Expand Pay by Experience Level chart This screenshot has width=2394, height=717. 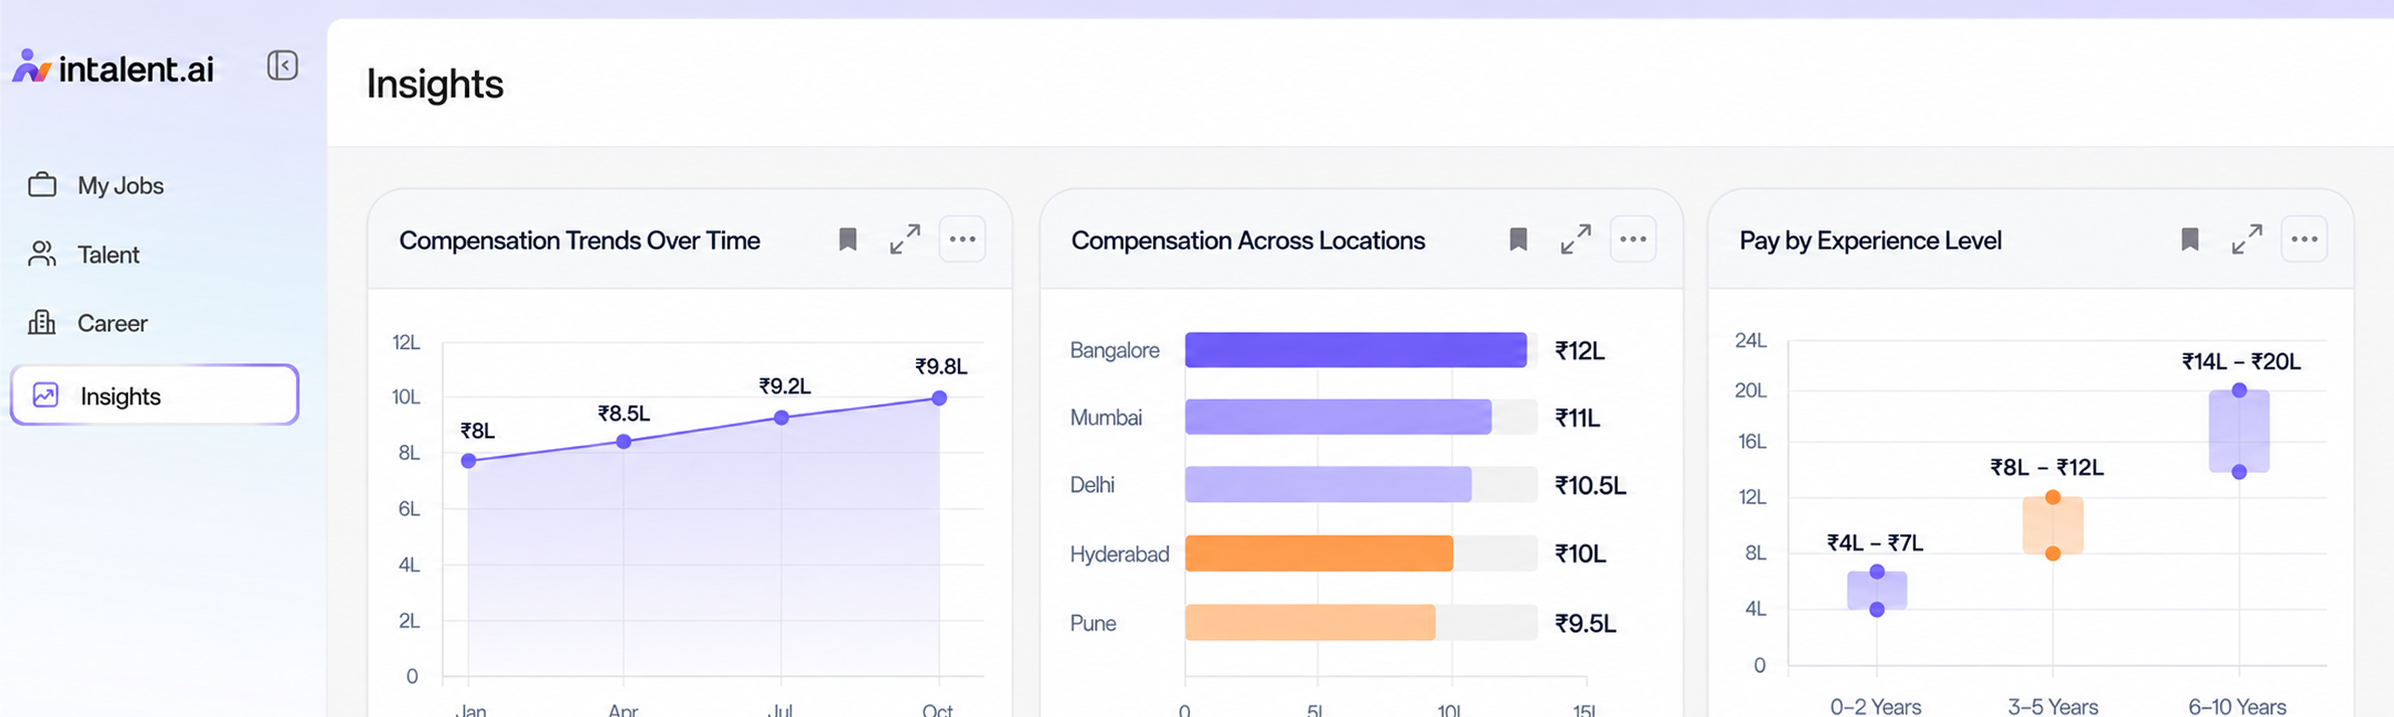(x=2247, y=240)
